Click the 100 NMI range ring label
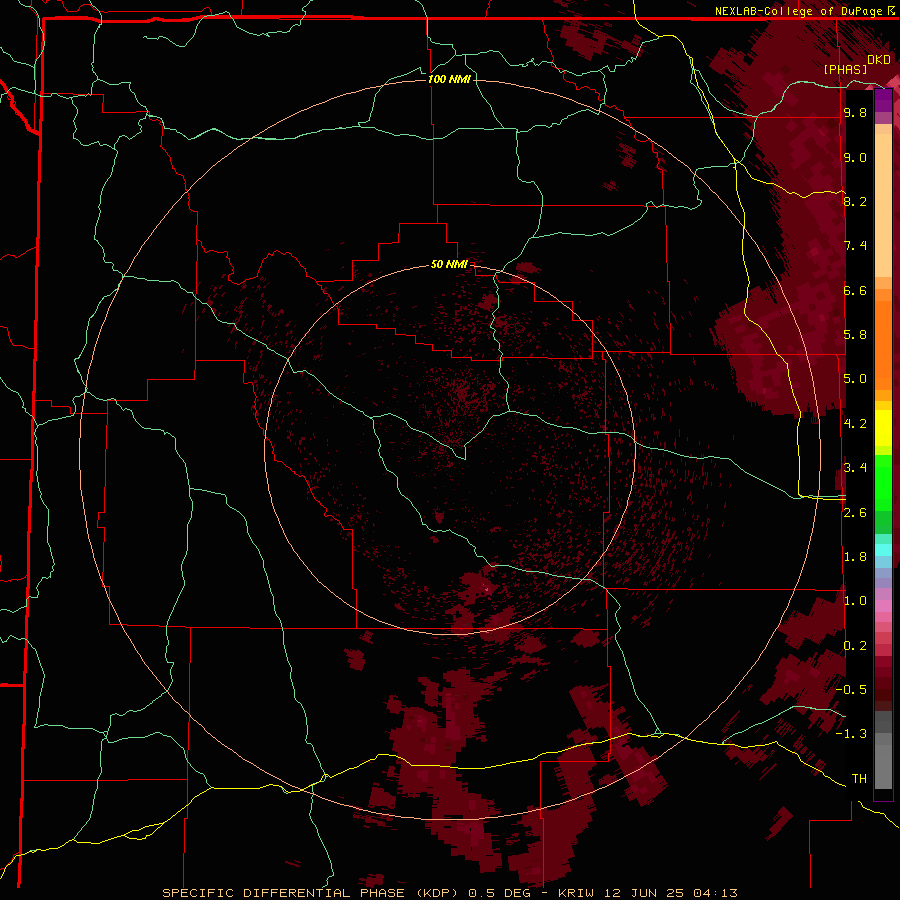This screenshot has width=900, height=900. [x=449, y=79]
